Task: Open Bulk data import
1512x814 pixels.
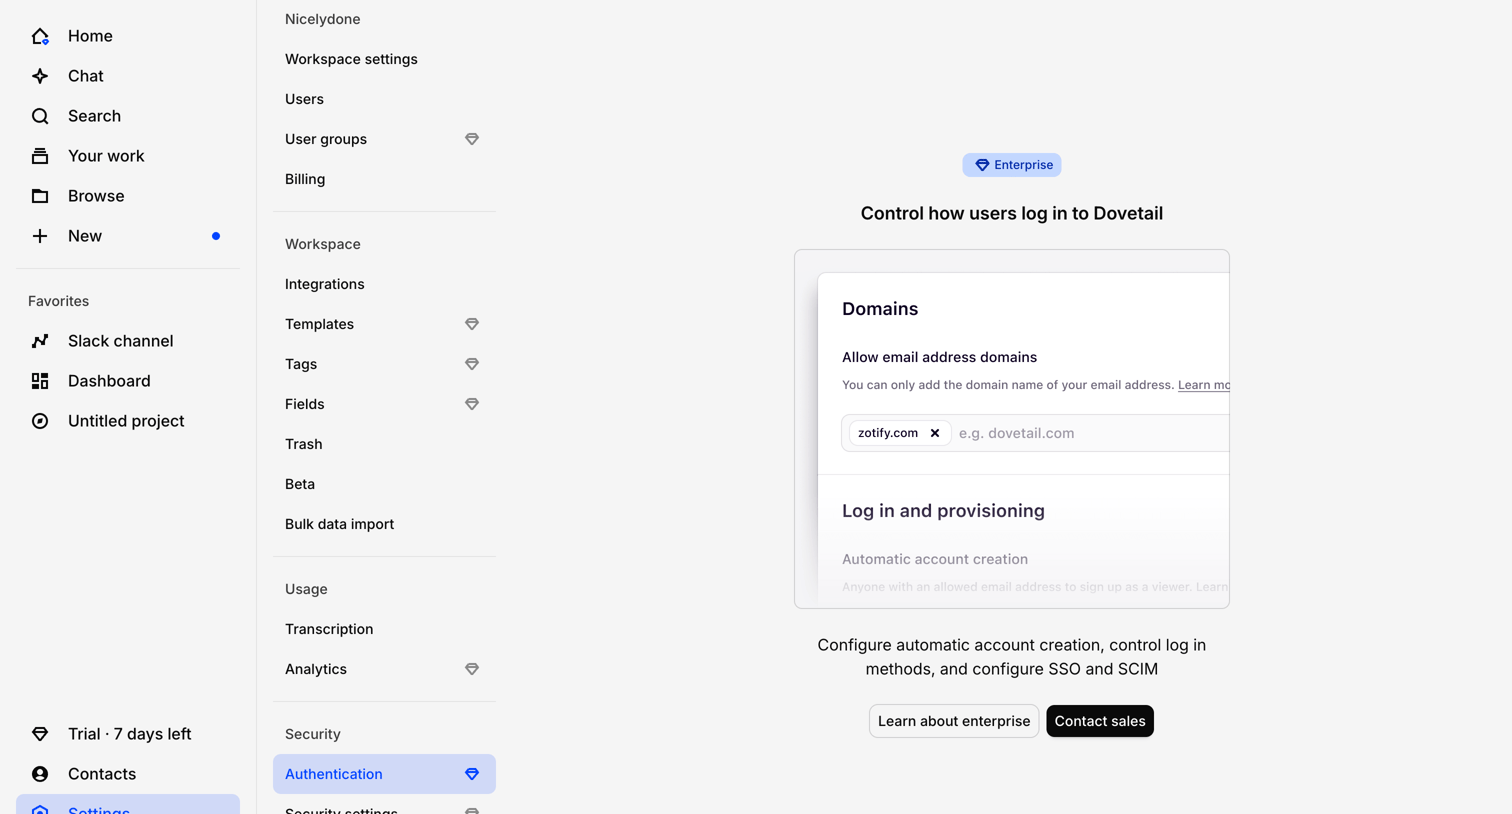Action: click(x=384, y=524)
